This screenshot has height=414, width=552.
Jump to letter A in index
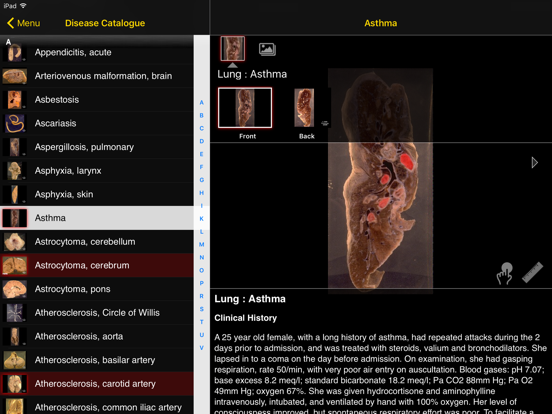[x=201, y=102]
